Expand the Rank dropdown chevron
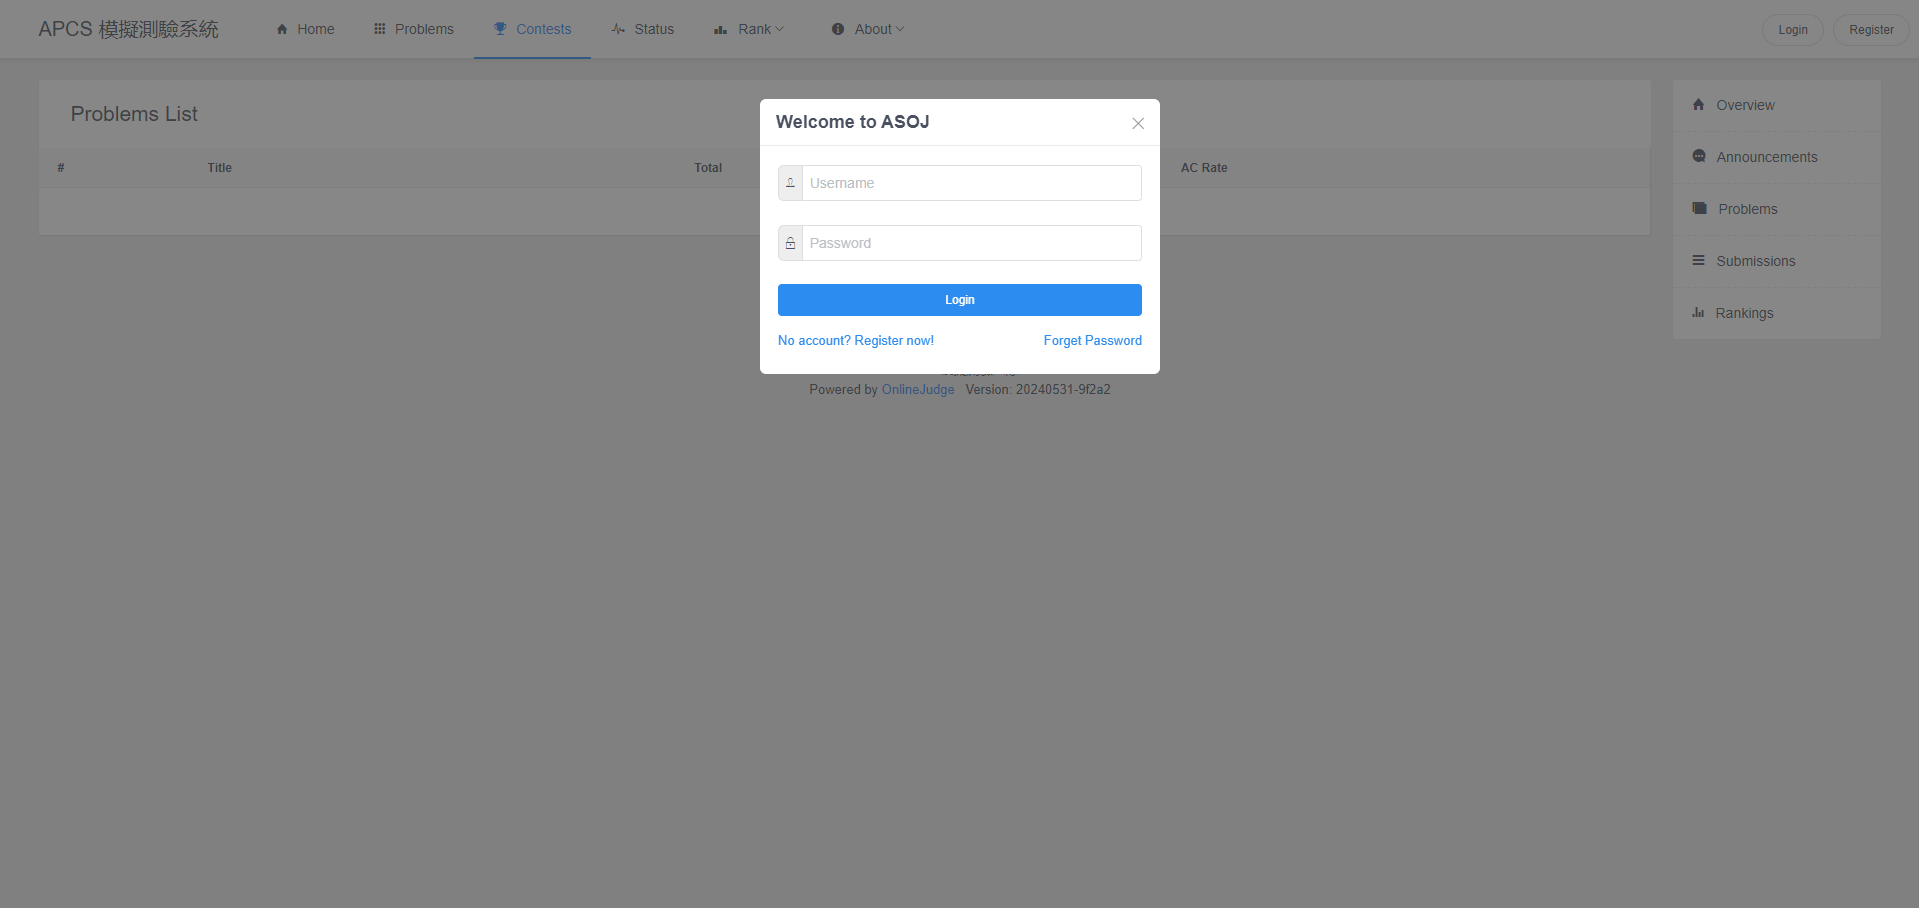This screenshot has width=1919, height=908. coord(780,29)
